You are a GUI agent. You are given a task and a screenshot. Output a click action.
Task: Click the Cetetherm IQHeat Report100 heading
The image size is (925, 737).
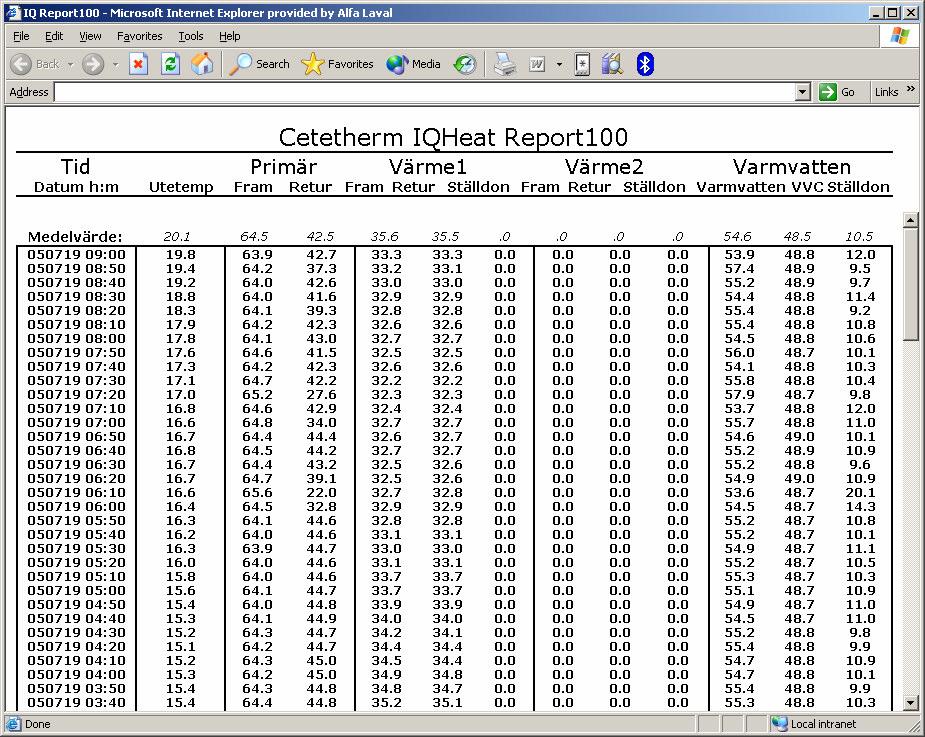click(x=453, y=137)
